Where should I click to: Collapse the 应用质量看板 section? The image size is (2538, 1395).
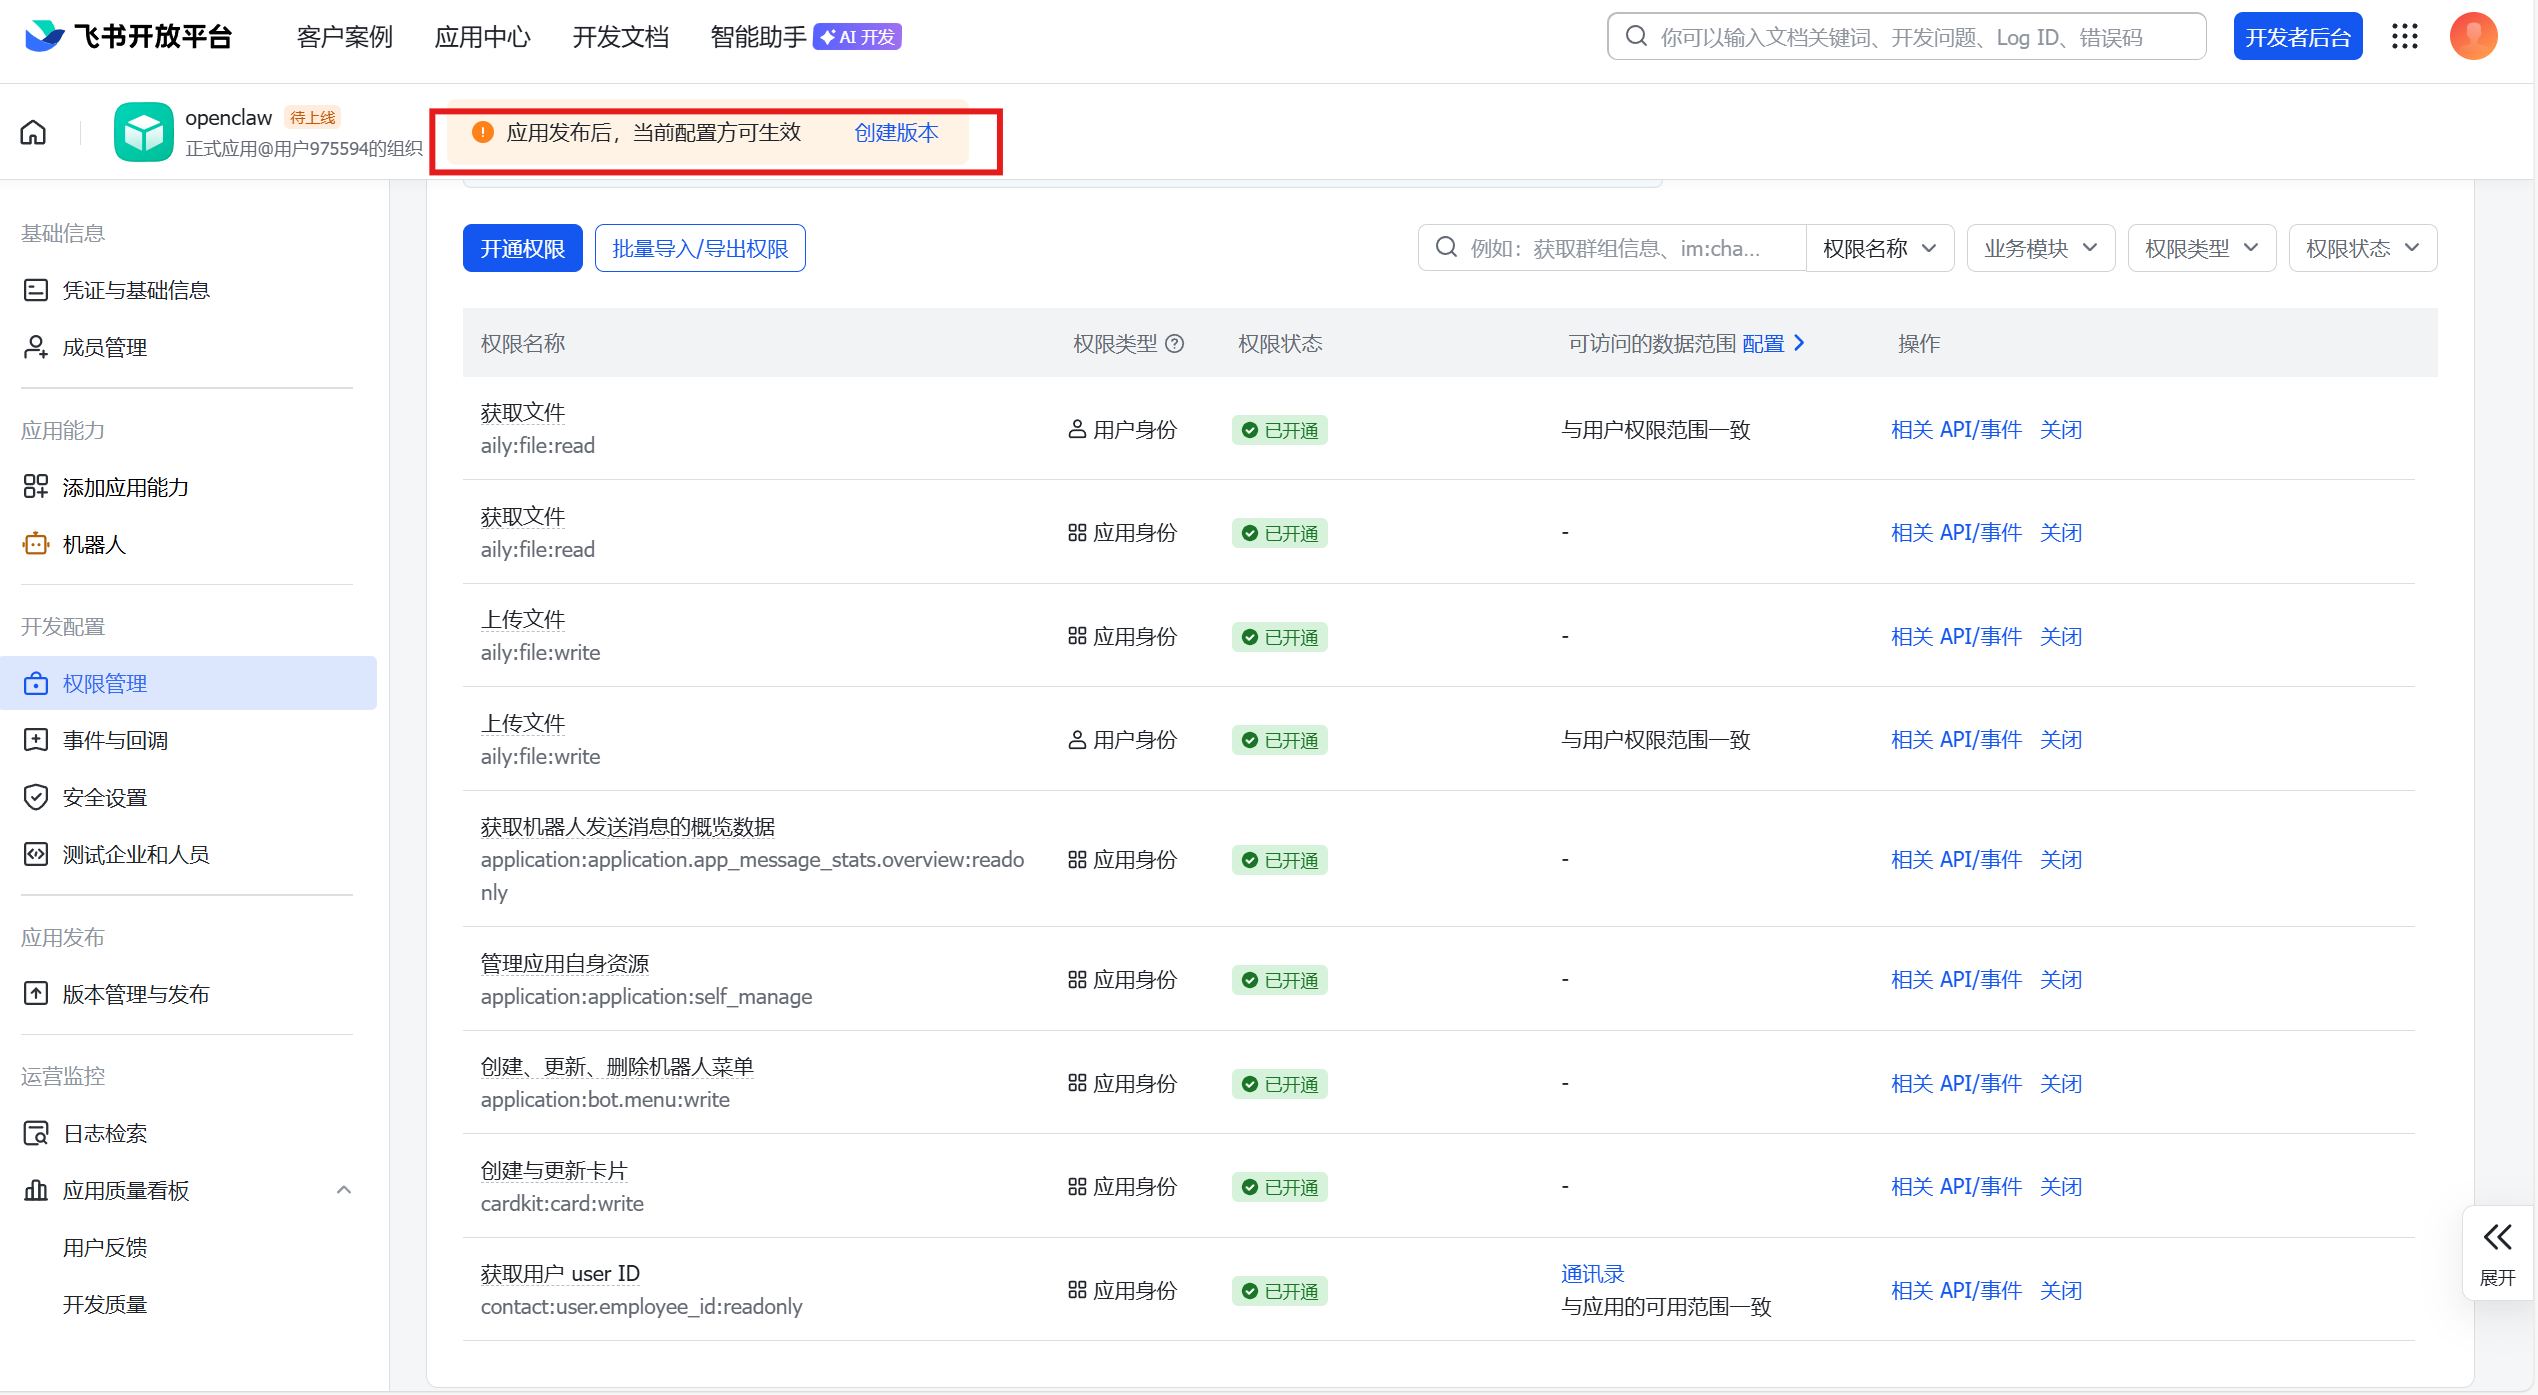pyautogui.click(x=344, y=1190)
